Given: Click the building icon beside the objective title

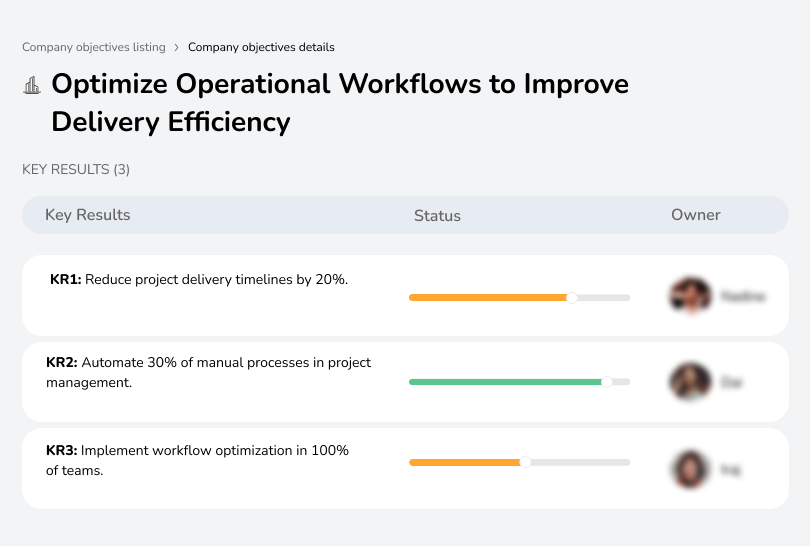Looking at the screenshot, I should tap(32, 85).
